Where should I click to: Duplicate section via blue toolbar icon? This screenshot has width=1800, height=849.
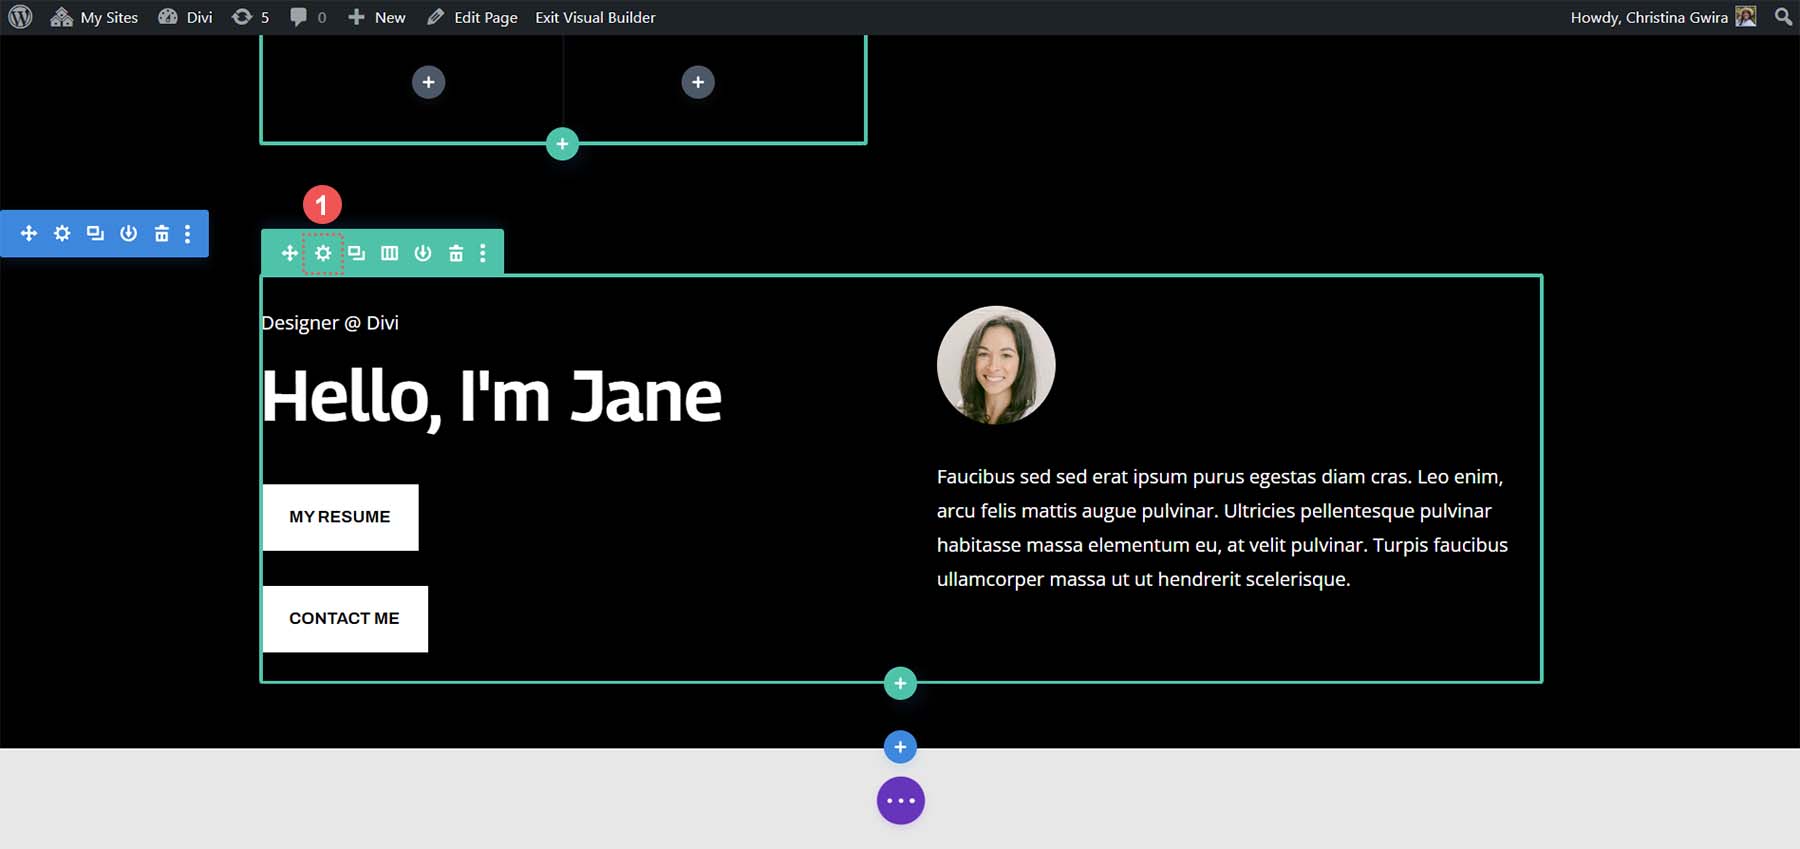pyautogui.click(x=95, y=233)
